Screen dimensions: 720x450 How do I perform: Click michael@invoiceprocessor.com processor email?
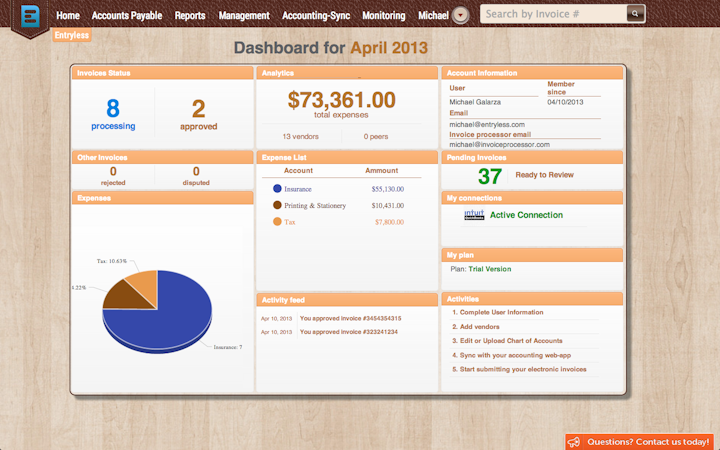500,144
